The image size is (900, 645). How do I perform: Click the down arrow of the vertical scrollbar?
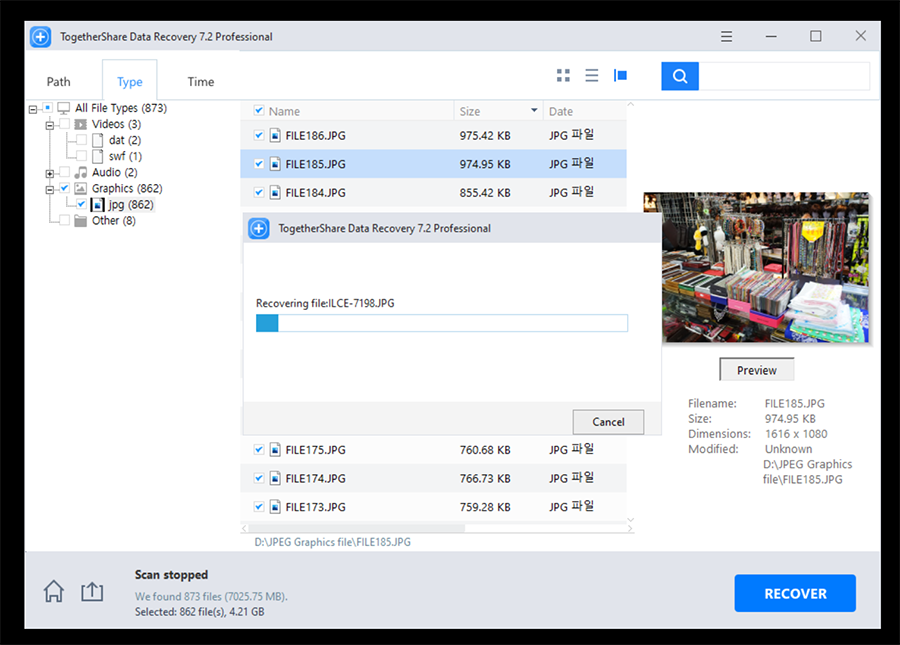(630, 519)
